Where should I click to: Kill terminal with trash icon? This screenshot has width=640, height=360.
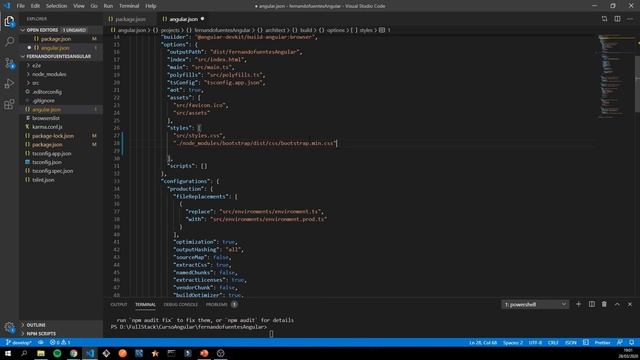[604, 304]
